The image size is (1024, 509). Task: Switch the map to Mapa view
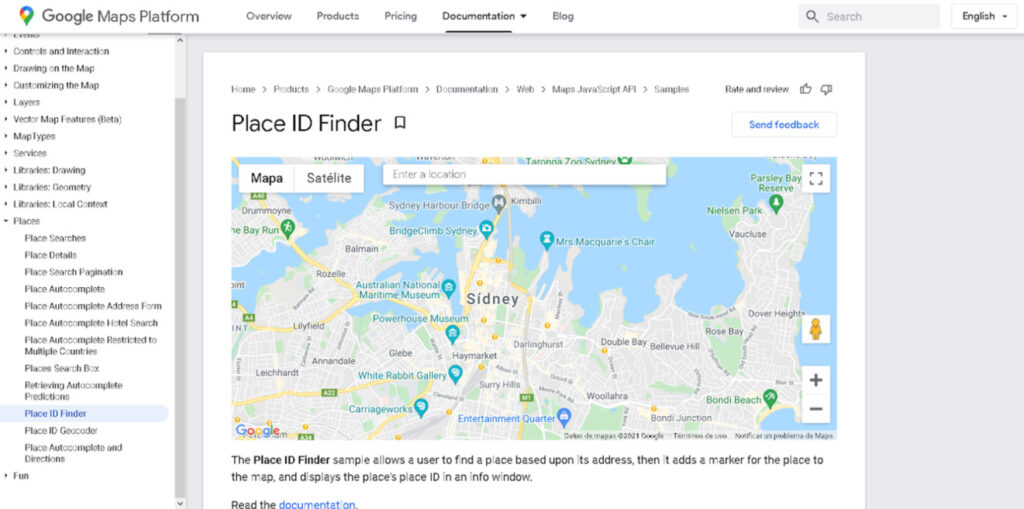(266, 178)
